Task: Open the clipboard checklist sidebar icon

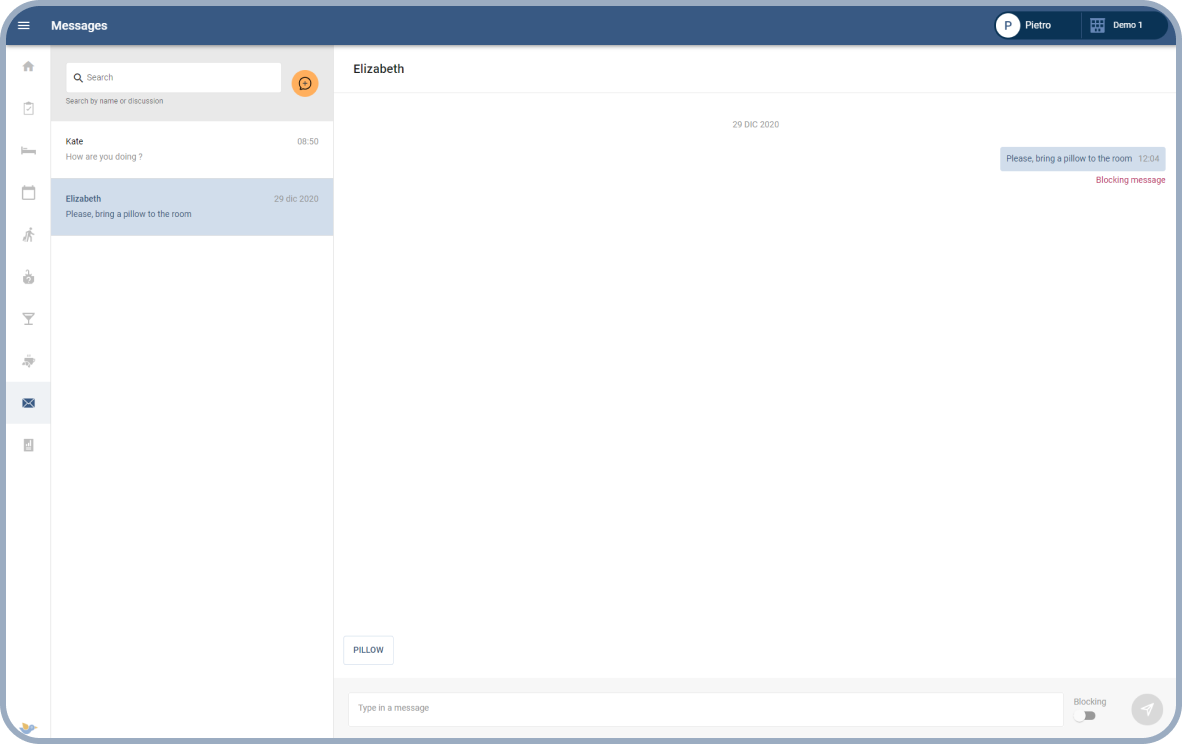Action: [28, 108]
